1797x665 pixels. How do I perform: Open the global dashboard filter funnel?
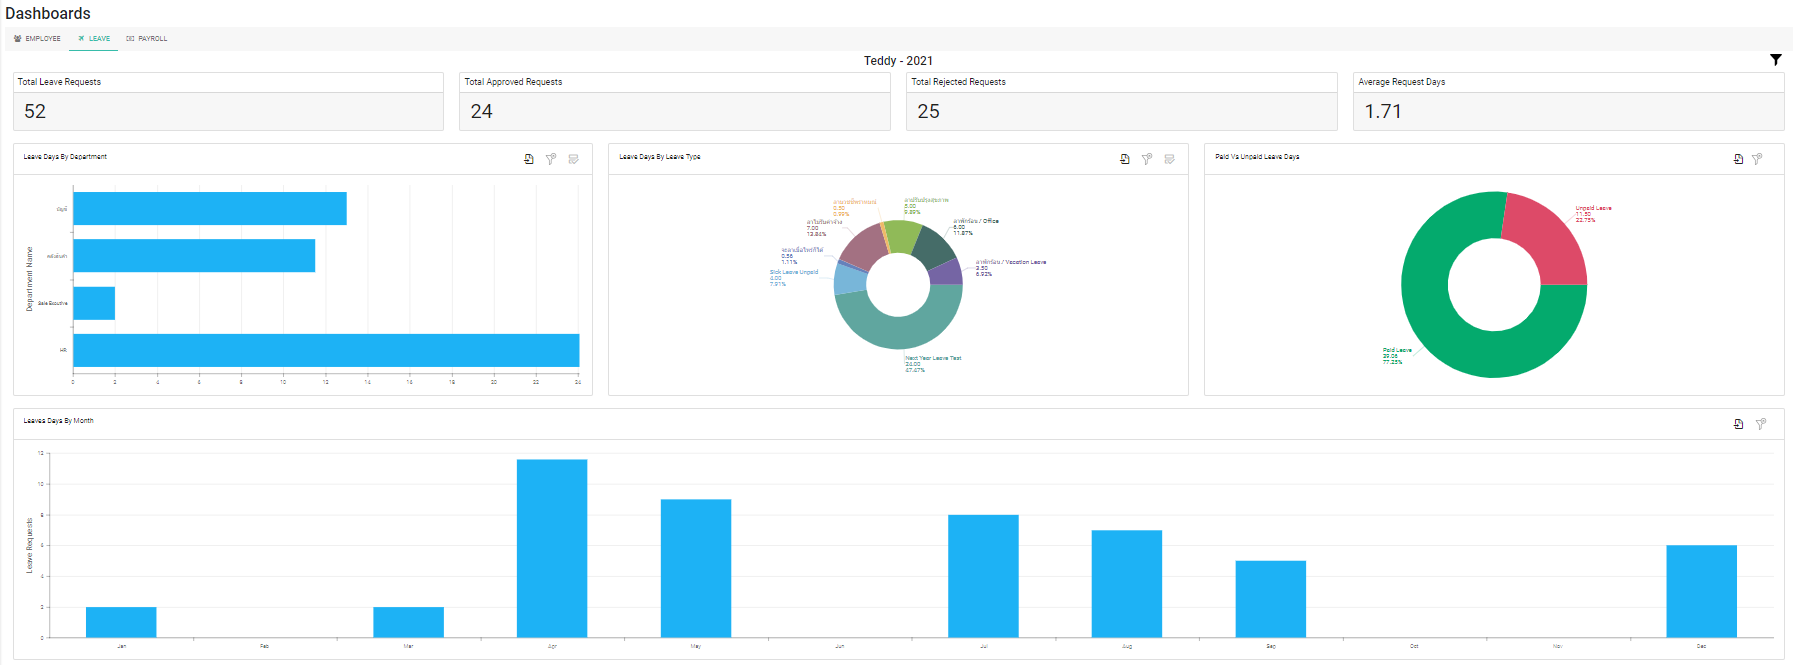tap(1775, 60)
